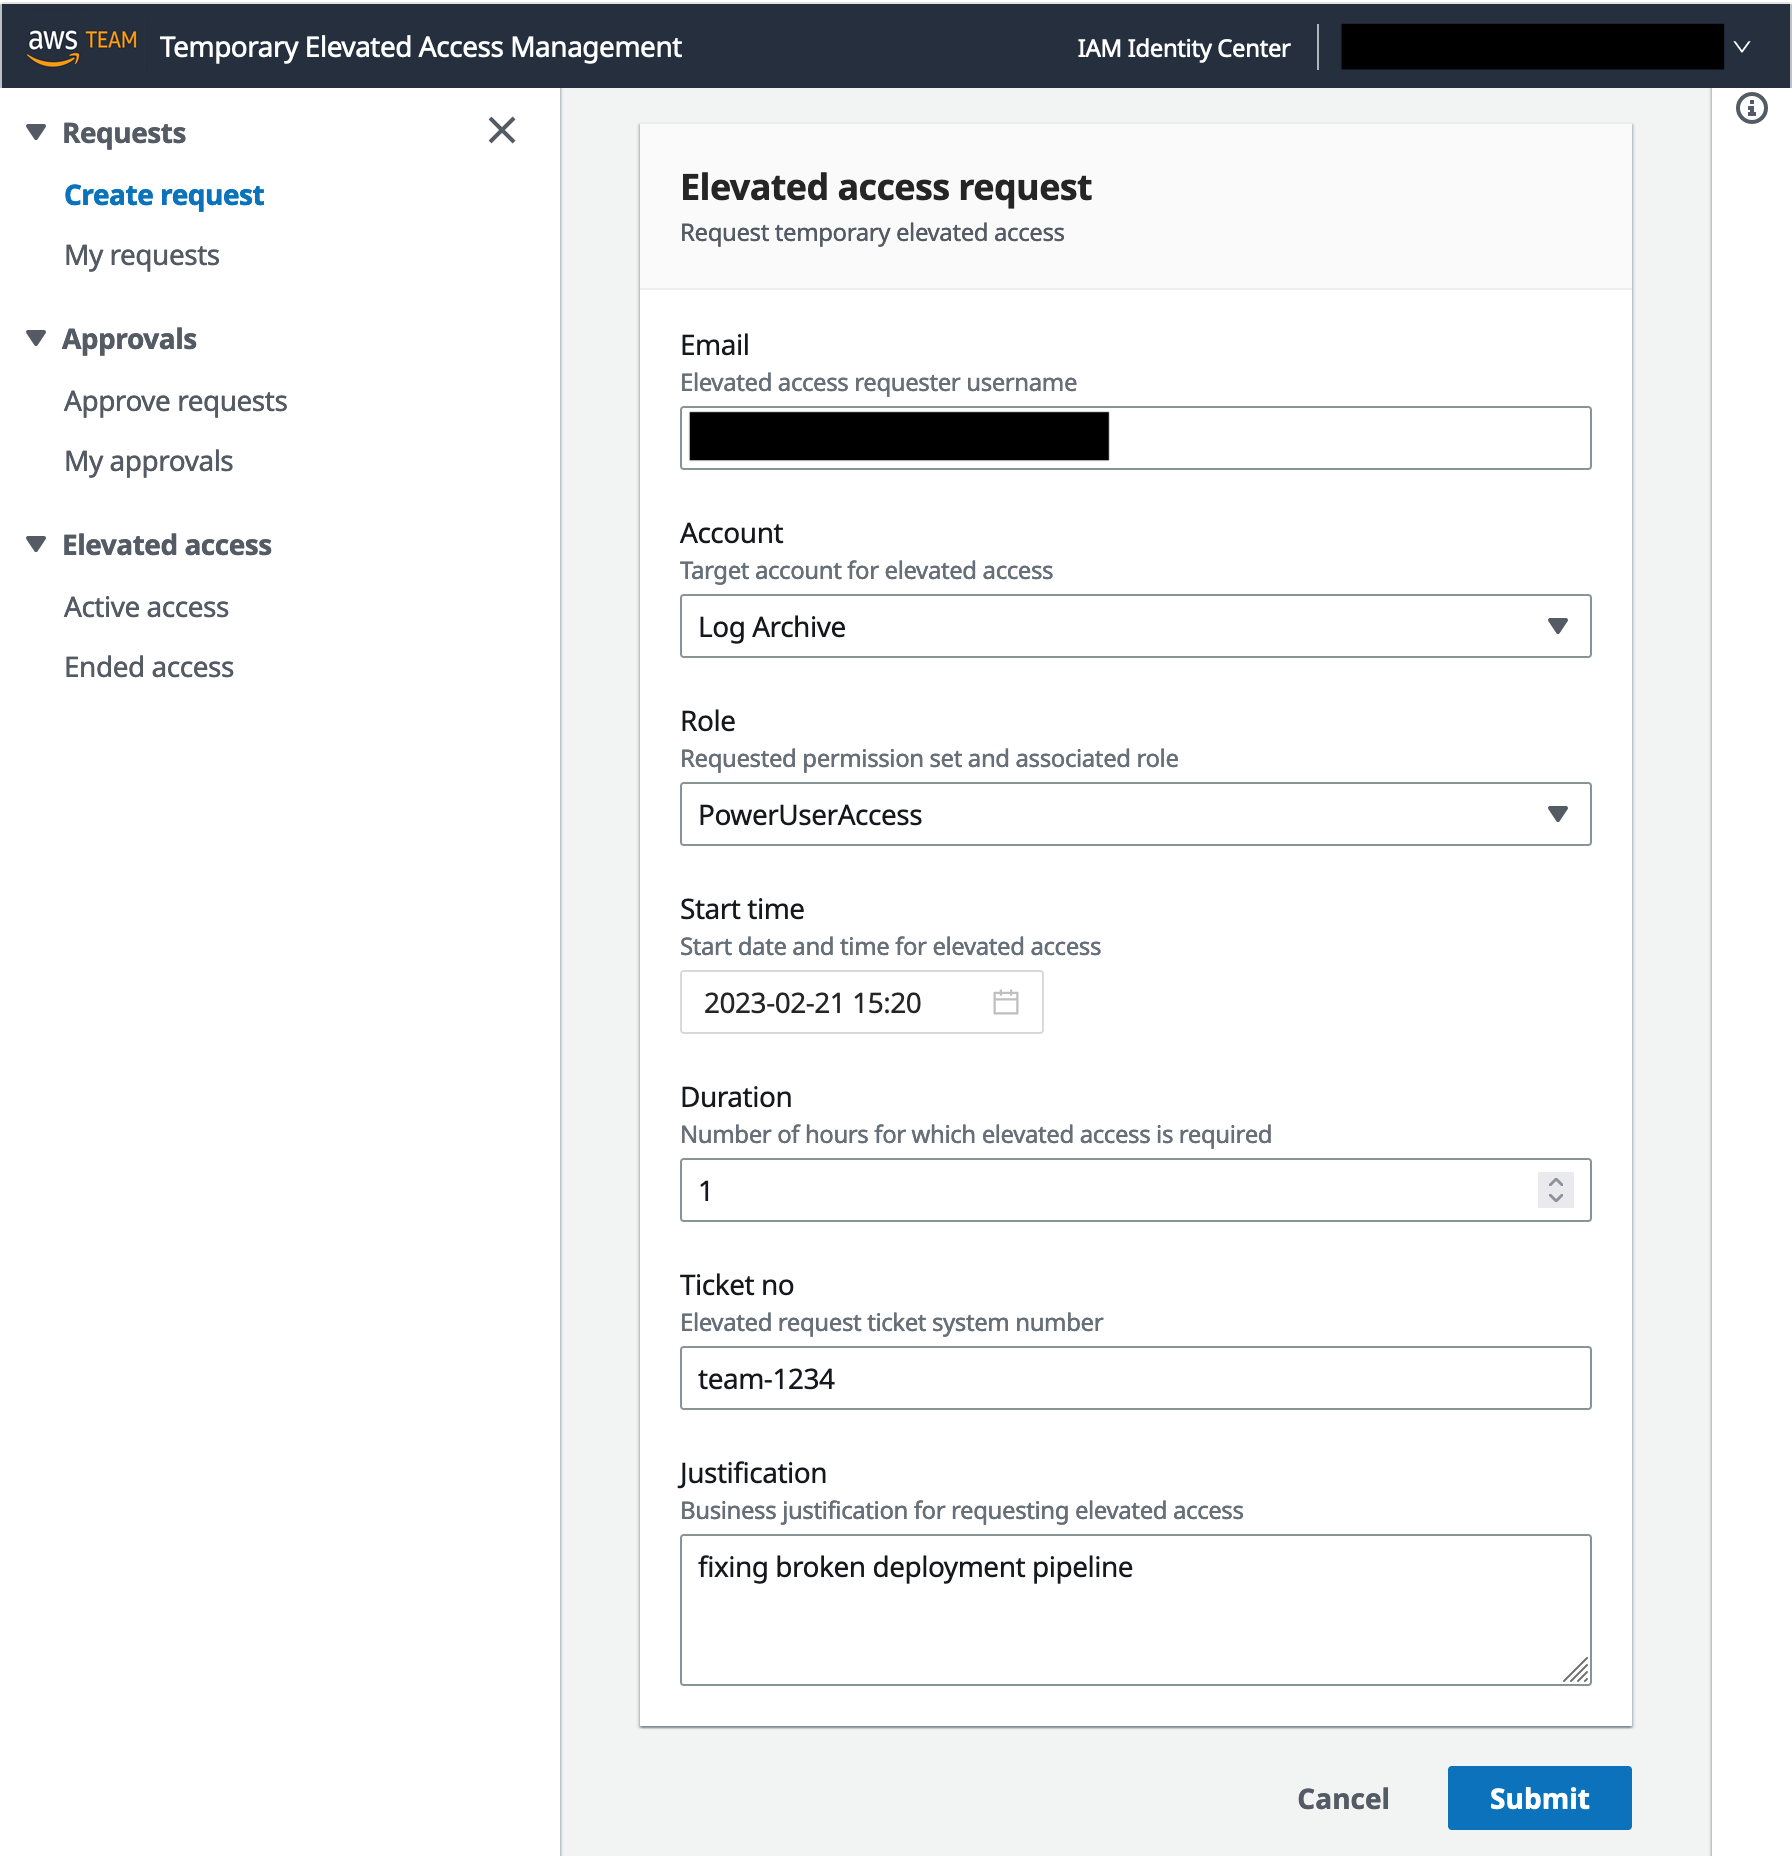Click the info icon in the top corner
This screenshot has width=1792, height=1856.
1752,108
